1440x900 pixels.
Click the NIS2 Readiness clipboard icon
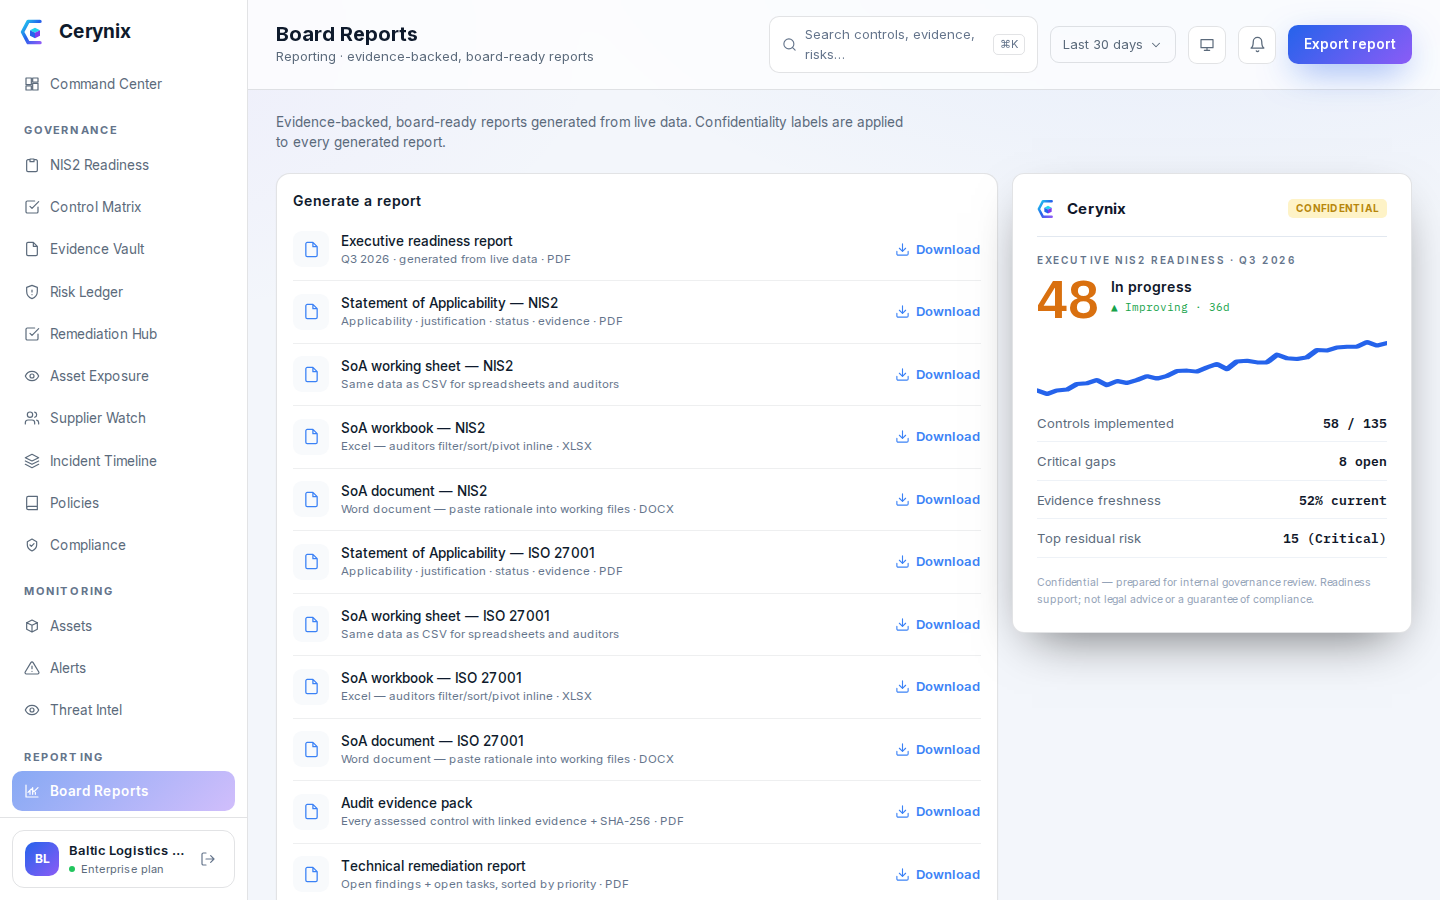tap(32, 165)
